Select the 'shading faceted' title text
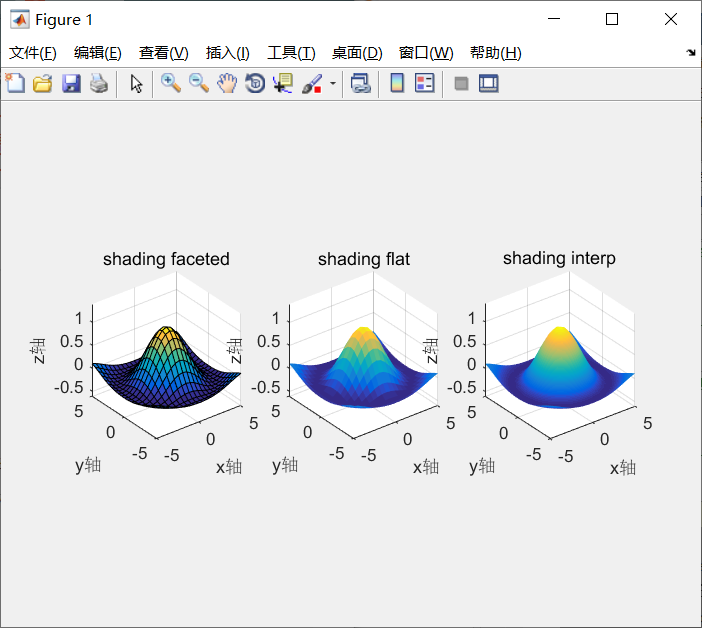The width and height of the screenshot is (702, 628). [x=166, y=259]
